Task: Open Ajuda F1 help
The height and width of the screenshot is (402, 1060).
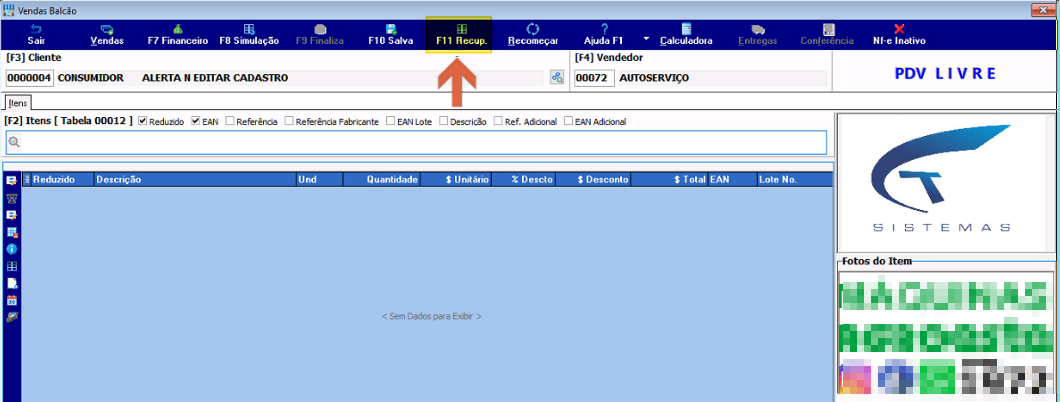Action: pos(604,35)
